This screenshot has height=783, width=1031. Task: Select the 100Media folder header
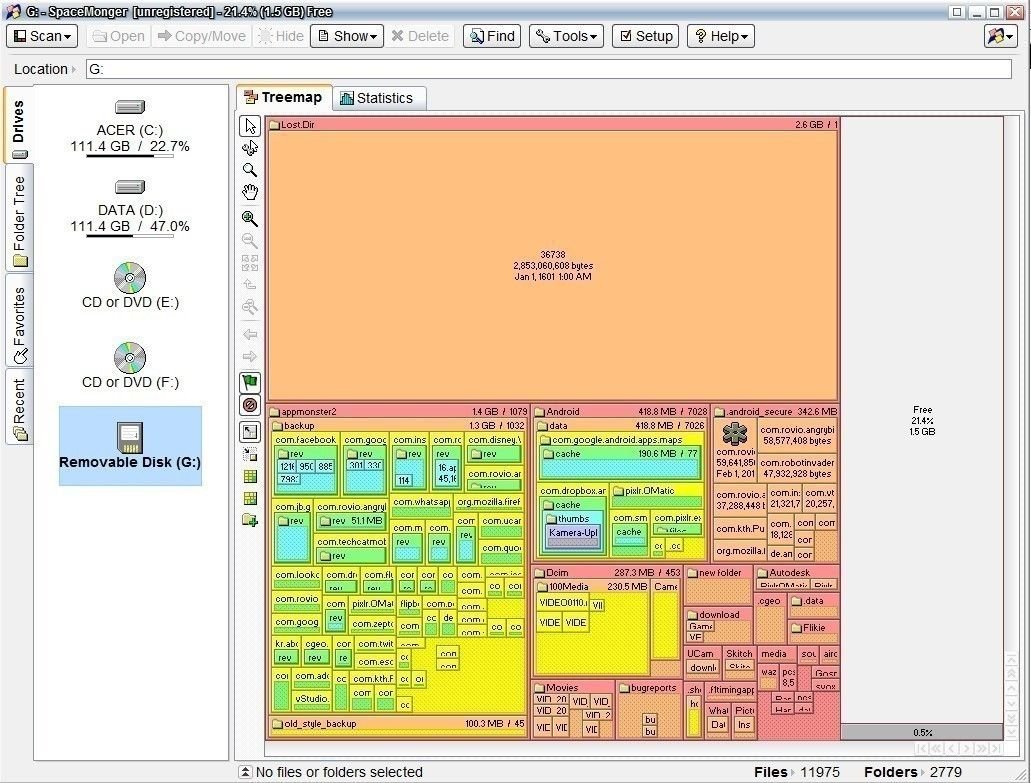[x=592, y=586]
